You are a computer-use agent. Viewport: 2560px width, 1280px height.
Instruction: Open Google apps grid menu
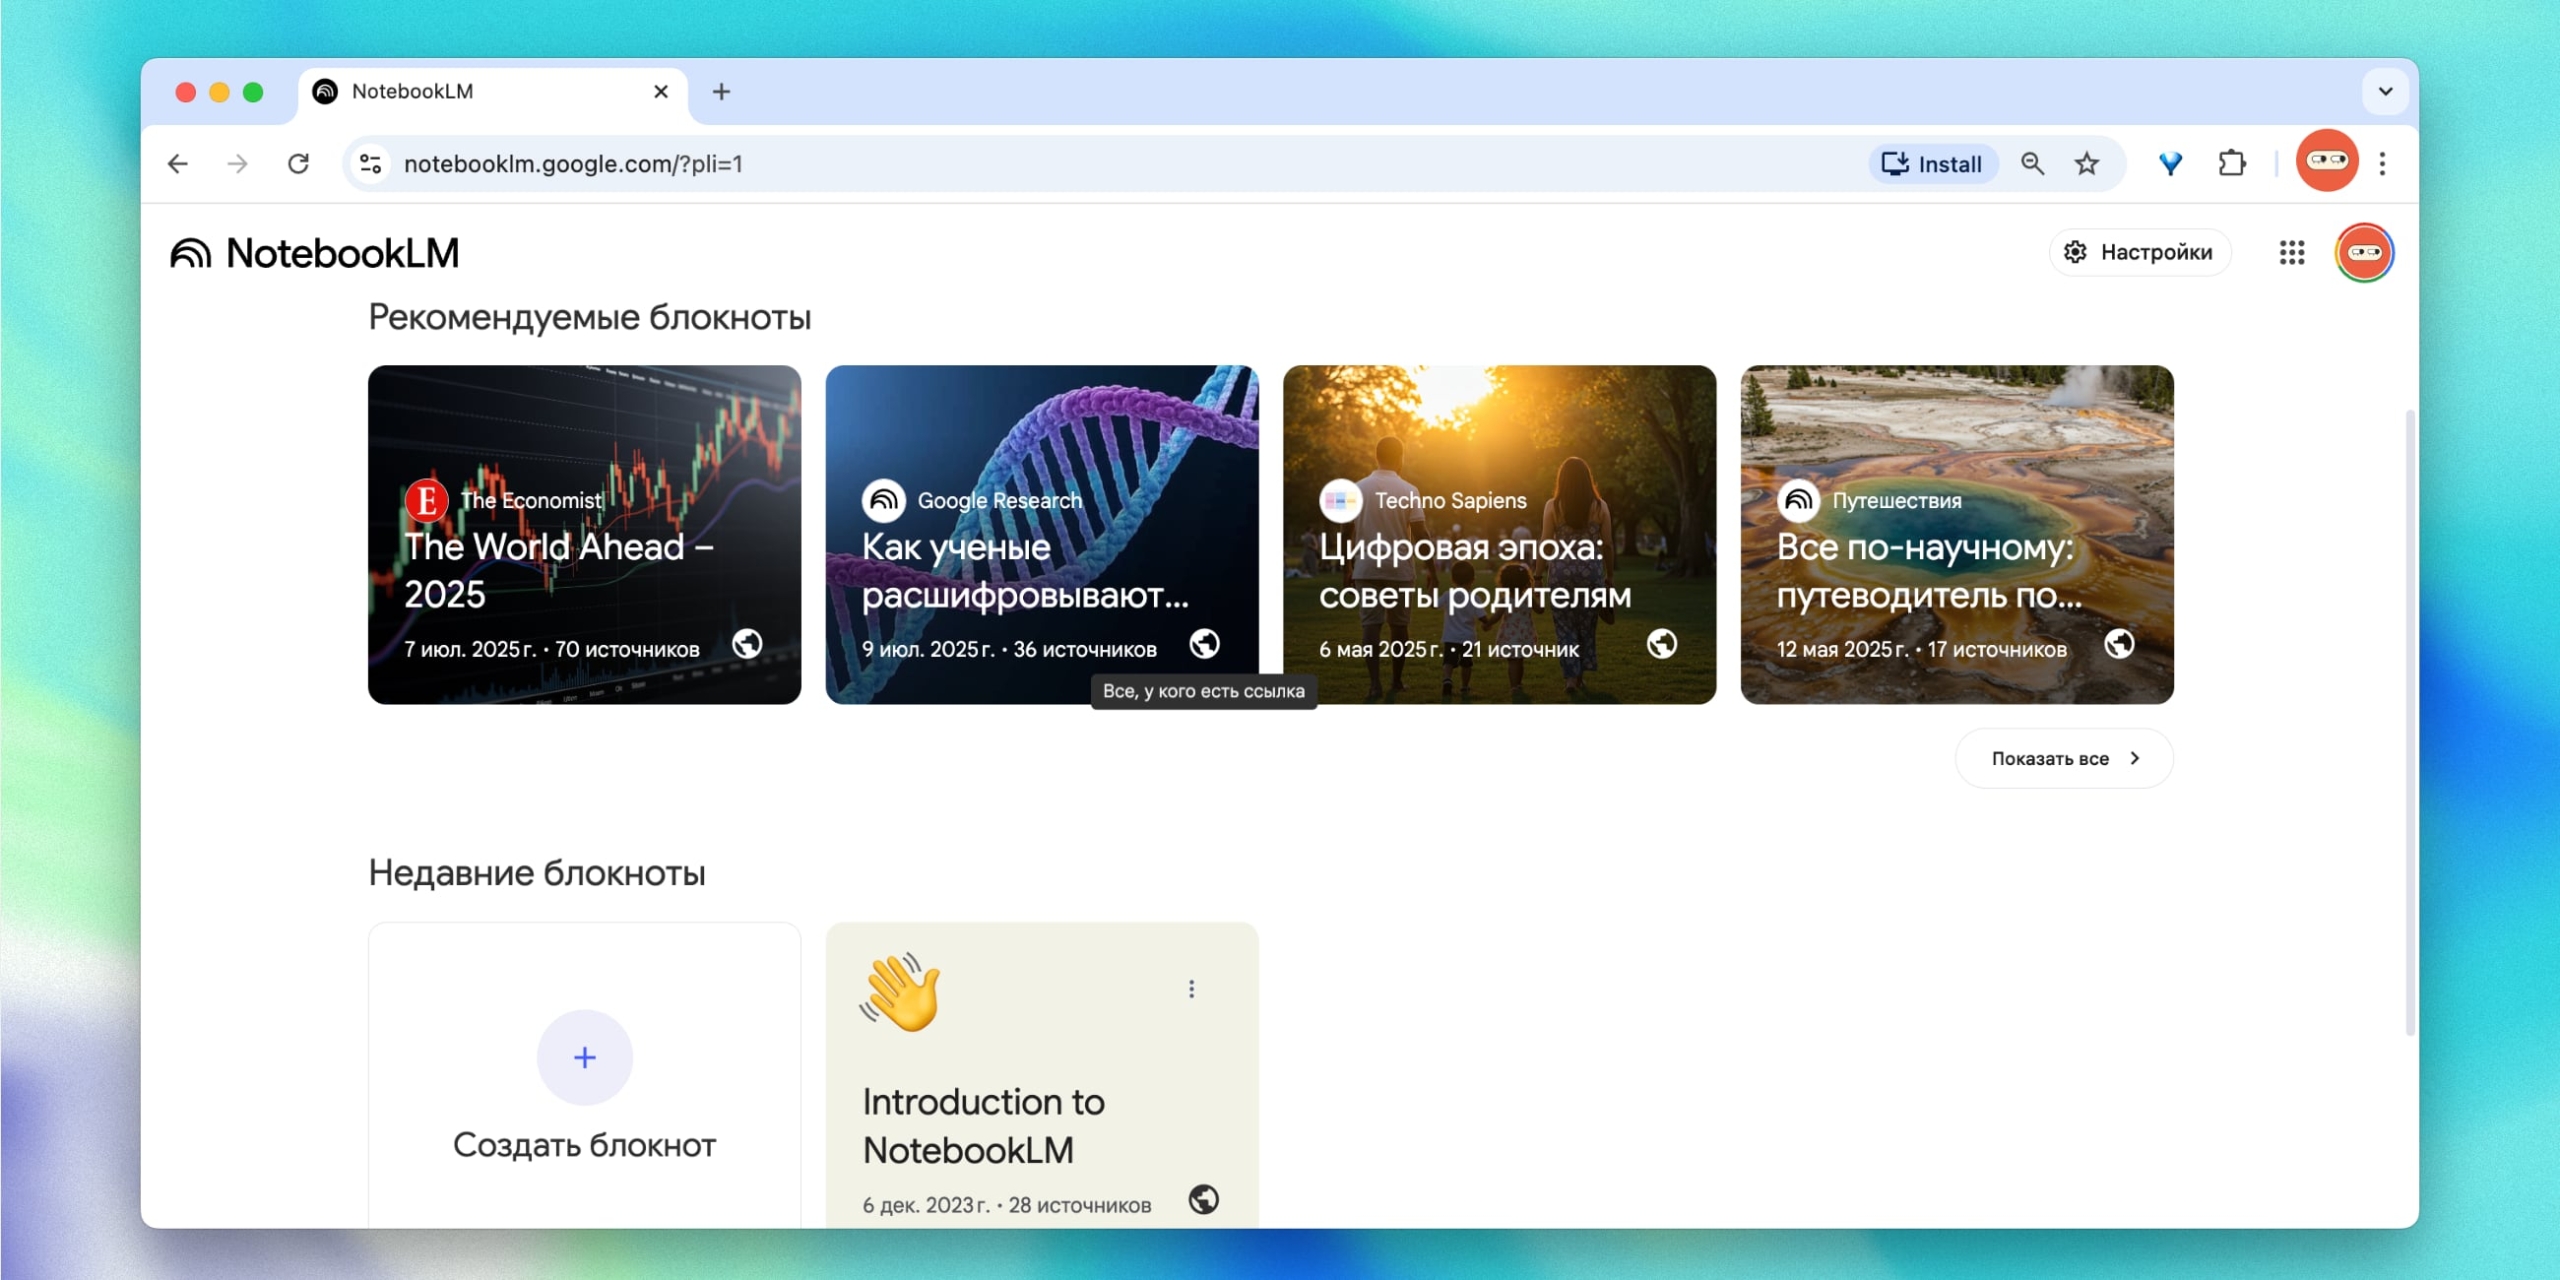tap(2291, 253)
